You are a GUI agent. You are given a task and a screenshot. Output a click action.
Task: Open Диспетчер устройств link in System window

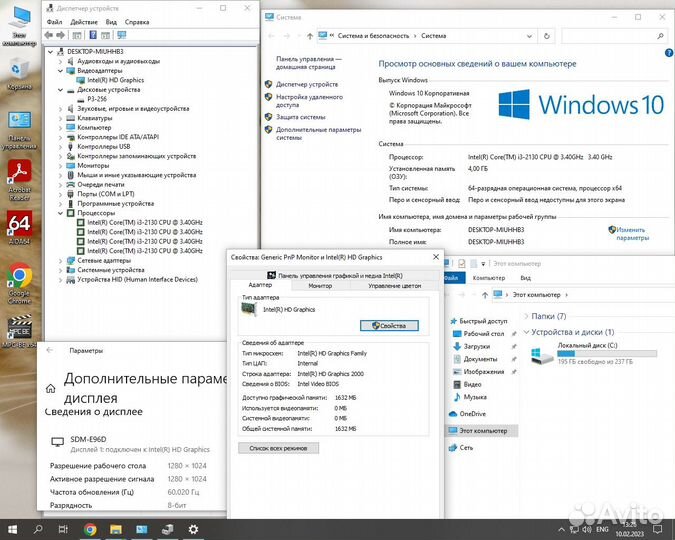coord(307,84)
